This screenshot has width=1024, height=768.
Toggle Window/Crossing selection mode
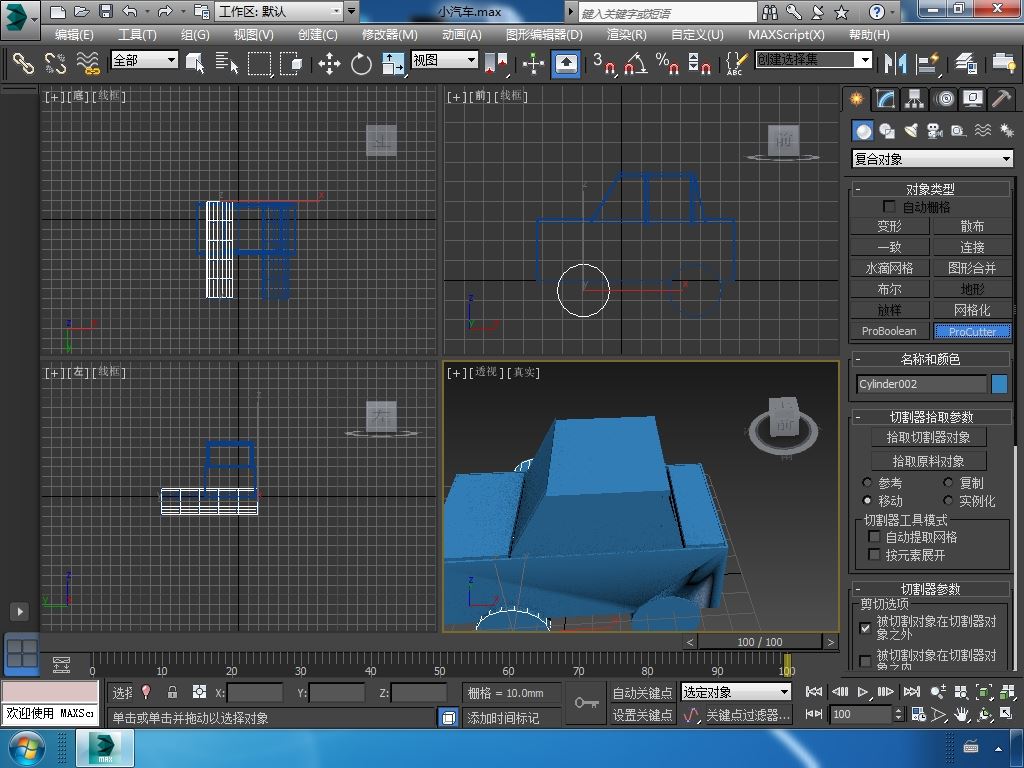tap(291, 63)
